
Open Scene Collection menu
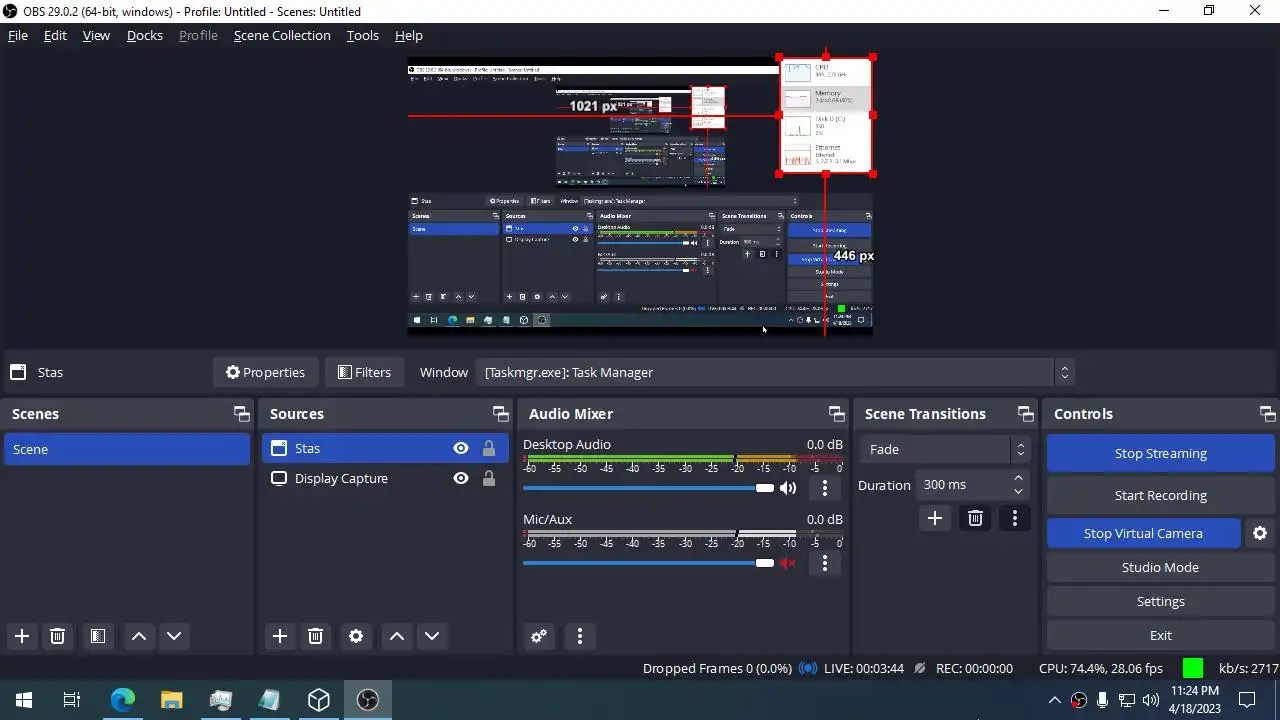click(x=282, y=35)
